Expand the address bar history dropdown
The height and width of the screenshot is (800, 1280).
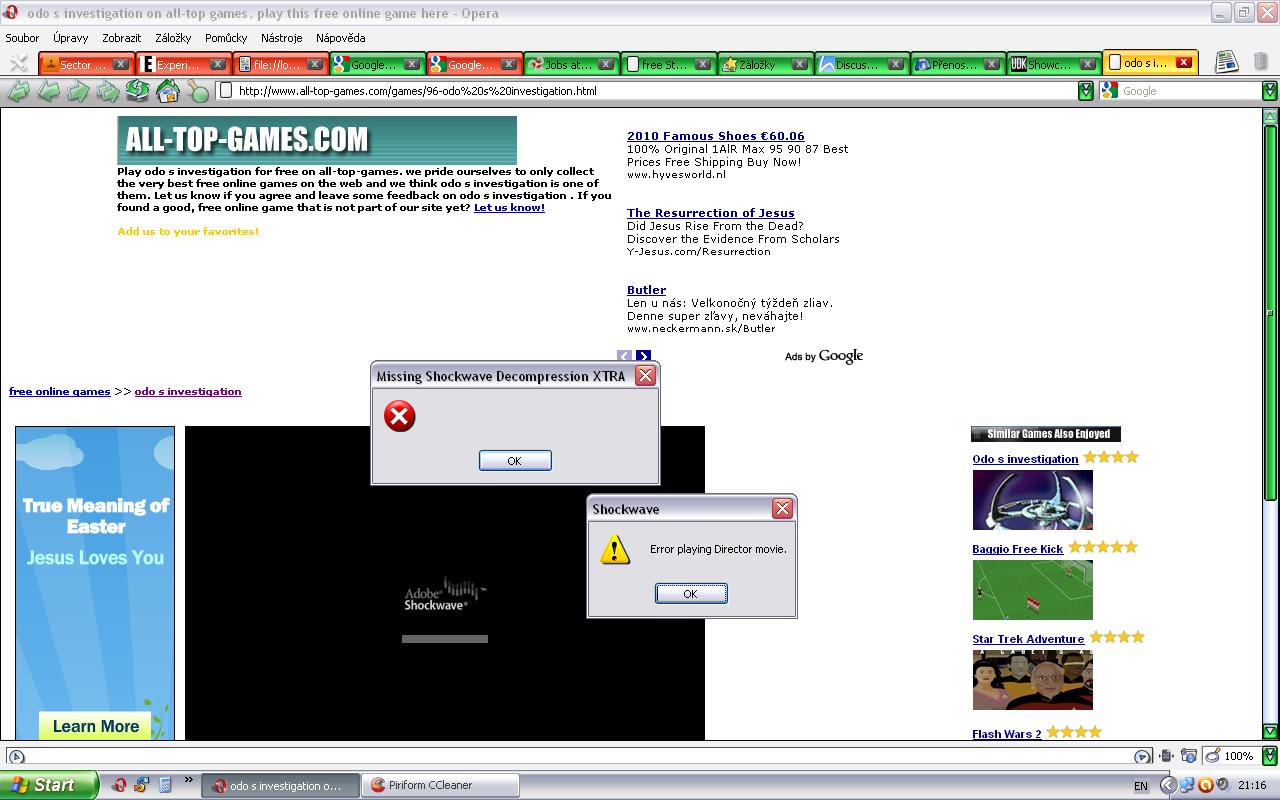[1085, 91]
